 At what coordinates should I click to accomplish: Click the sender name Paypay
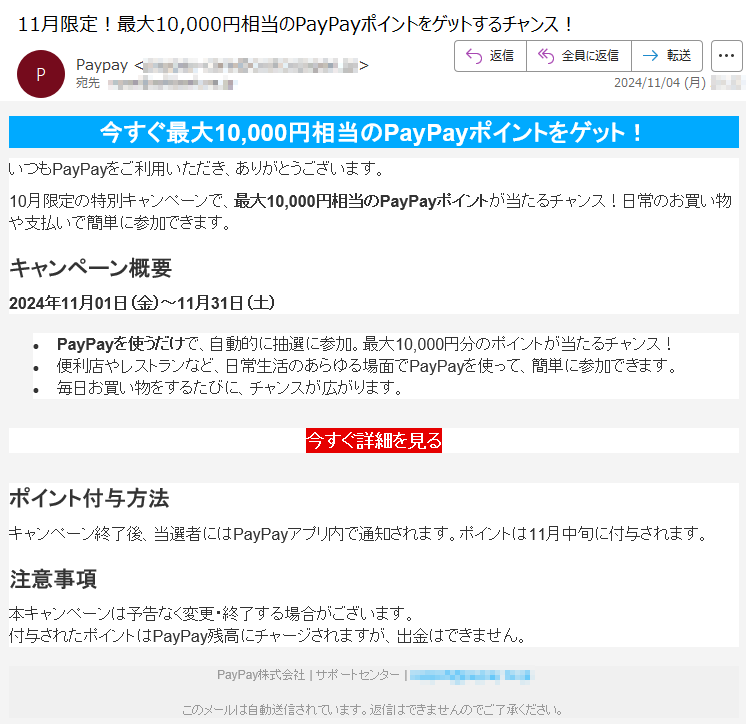coord(102,65)
